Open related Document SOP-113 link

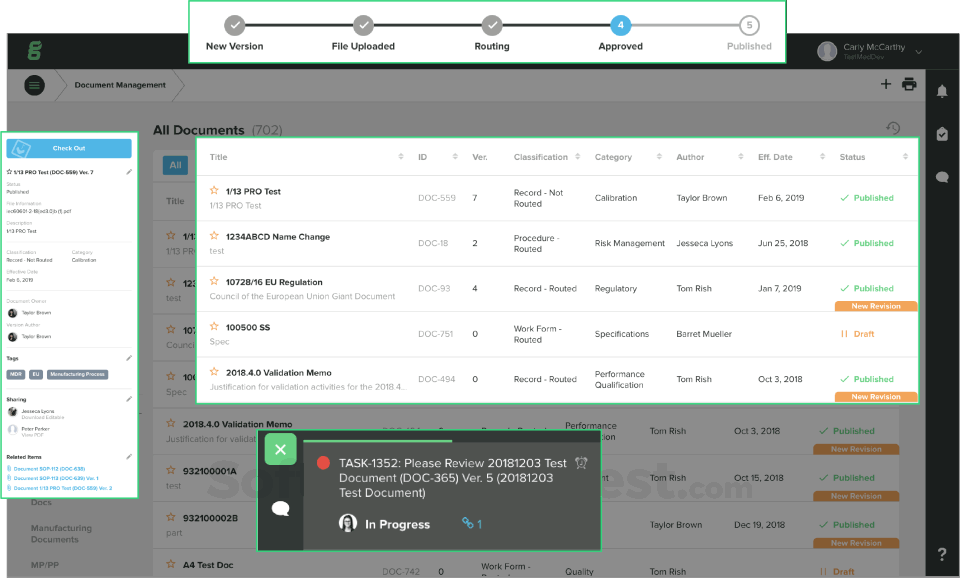(56, 478)
